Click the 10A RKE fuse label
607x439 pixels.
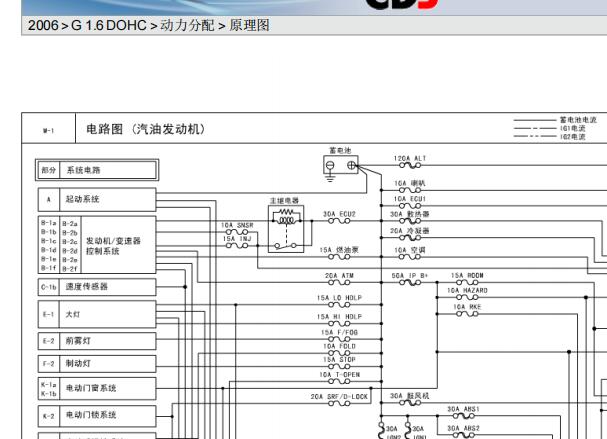467,307
